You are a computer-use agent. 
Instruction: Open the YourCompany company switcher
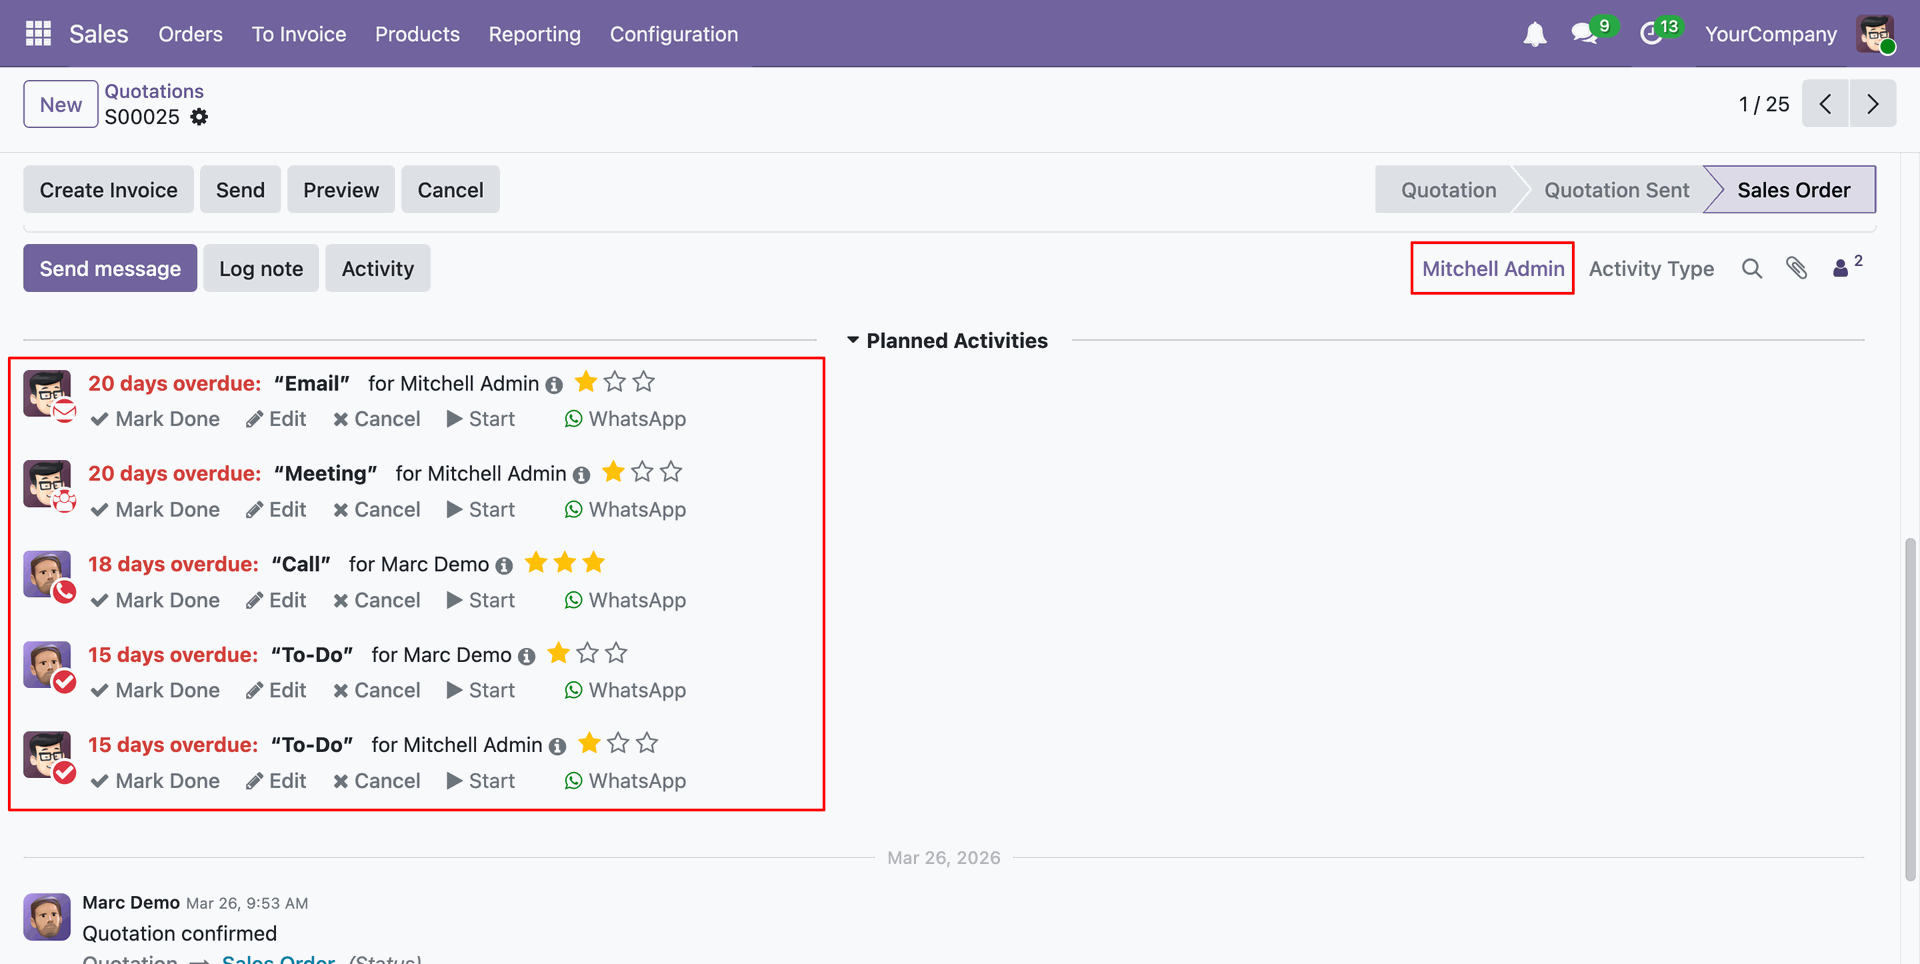tap(1770, 34)
